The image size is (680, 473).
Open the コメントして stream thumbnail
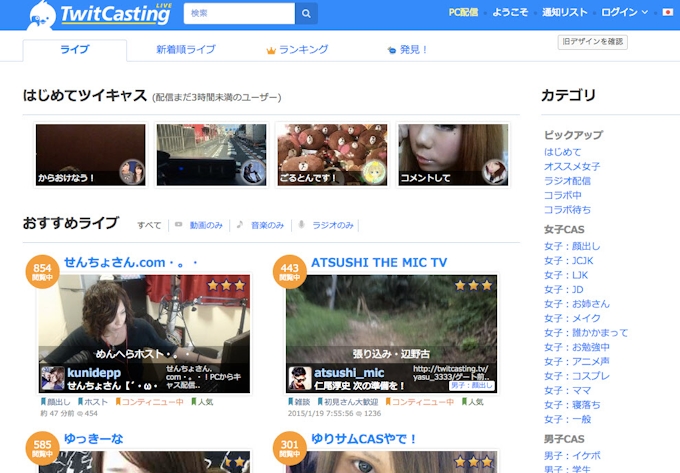[x=452, y=154]
